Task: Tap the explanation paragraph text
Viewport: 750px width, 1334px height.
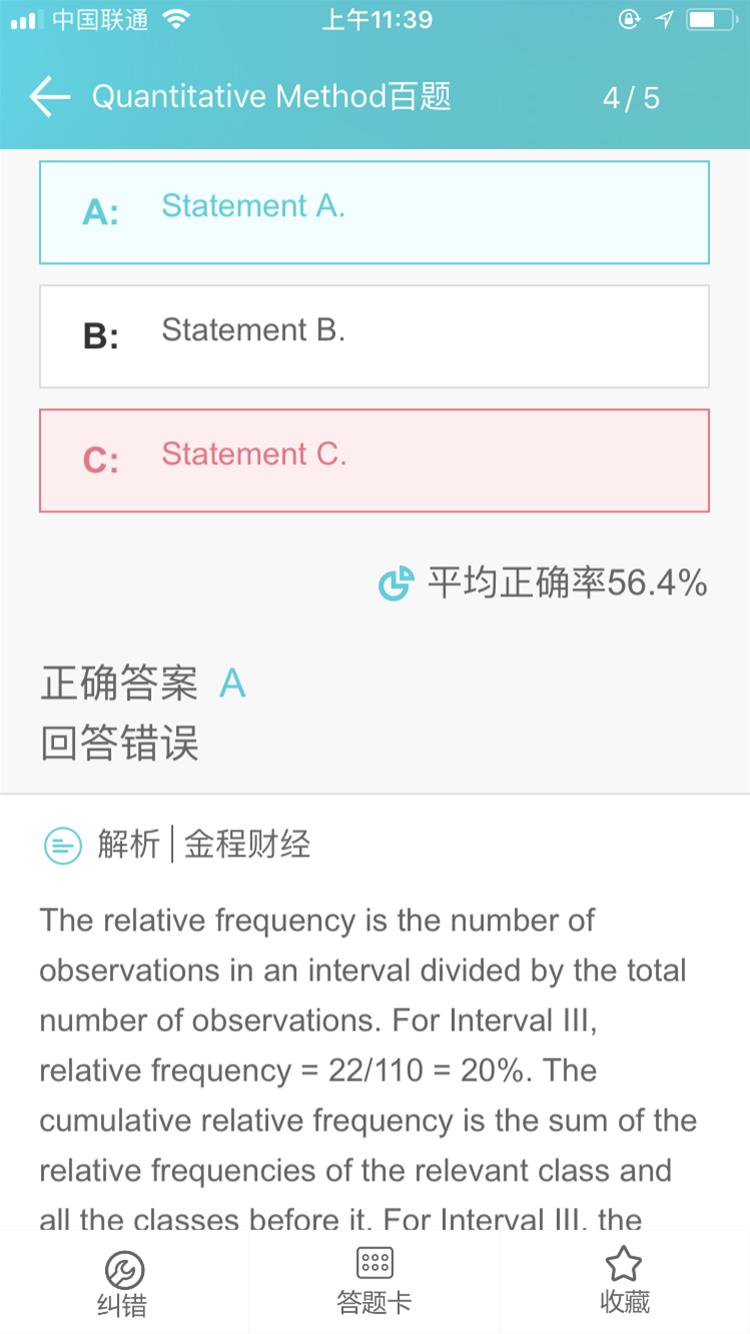Action: point(368,1070)
